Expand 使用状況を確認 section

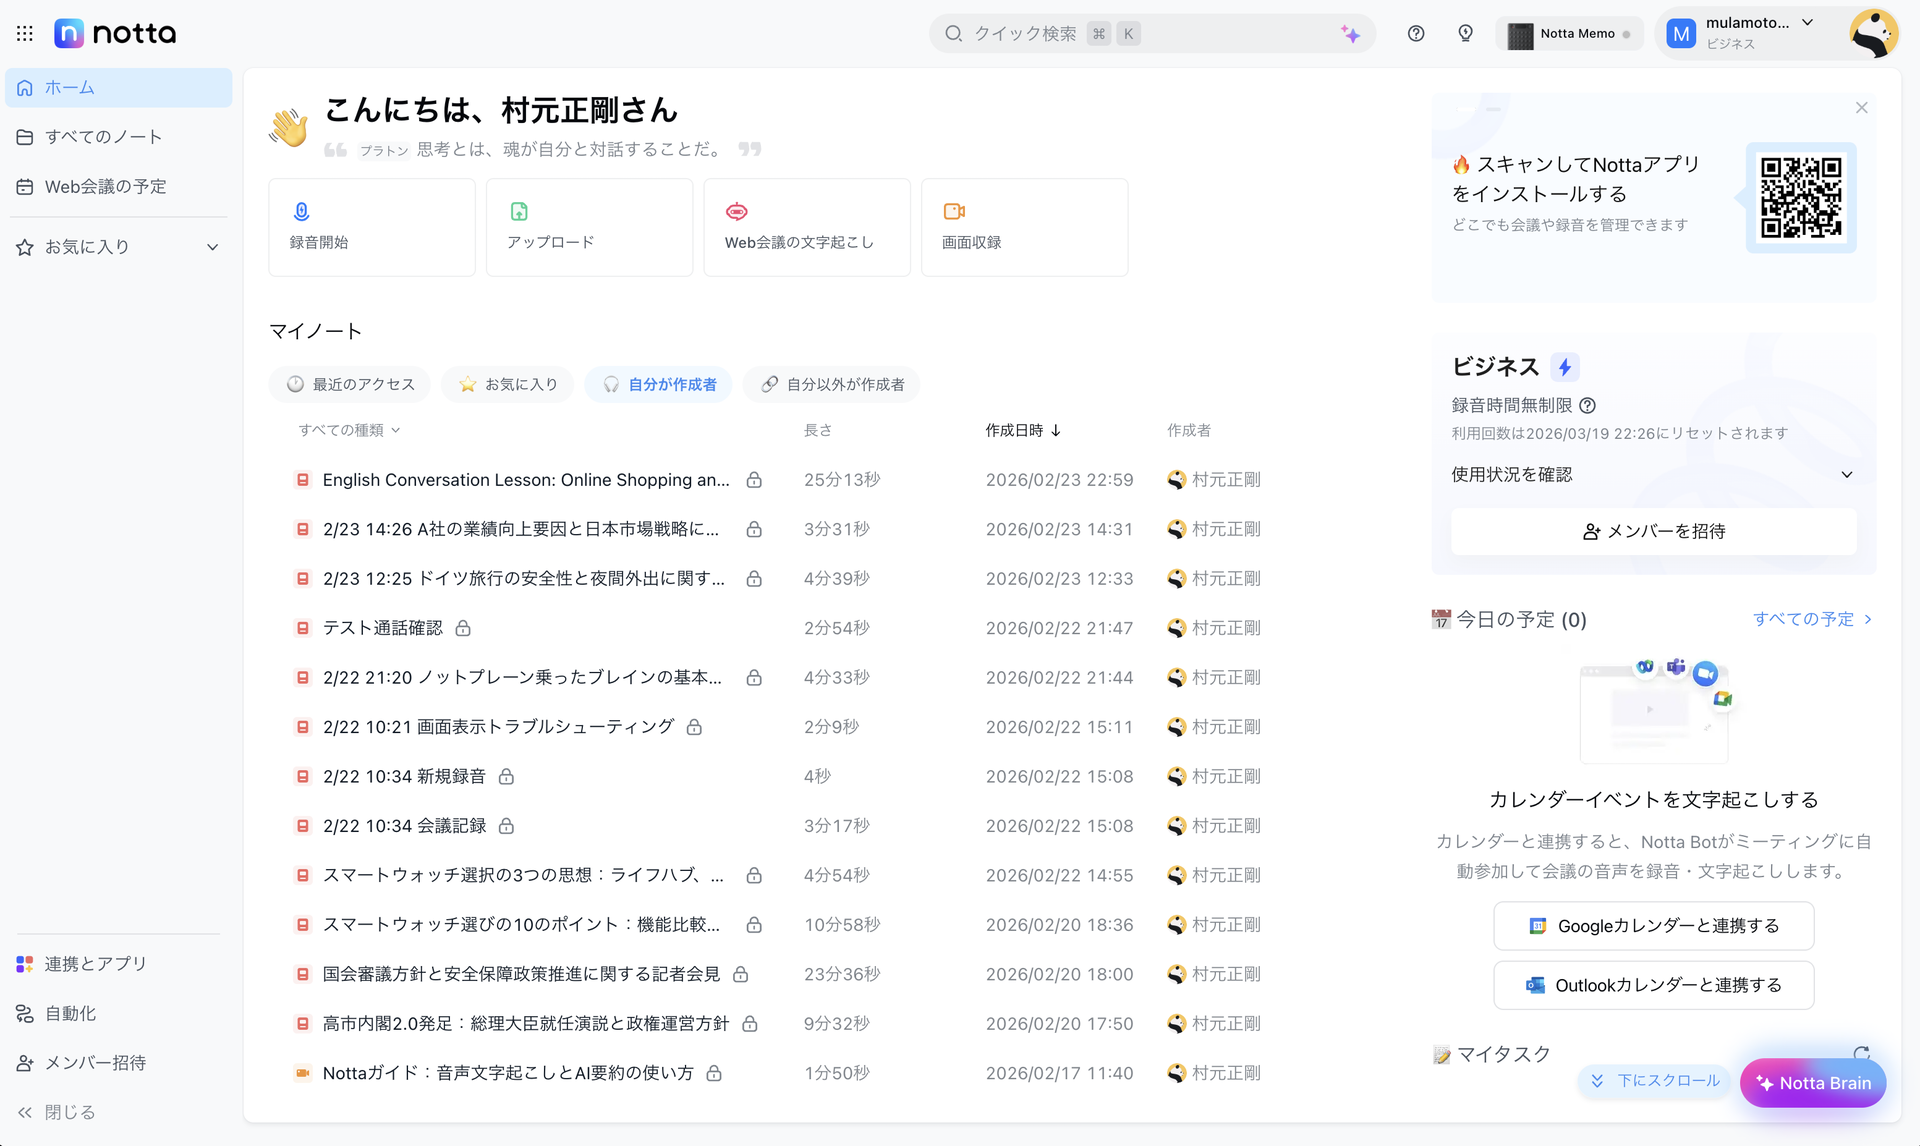click(x=1653, y=475)
